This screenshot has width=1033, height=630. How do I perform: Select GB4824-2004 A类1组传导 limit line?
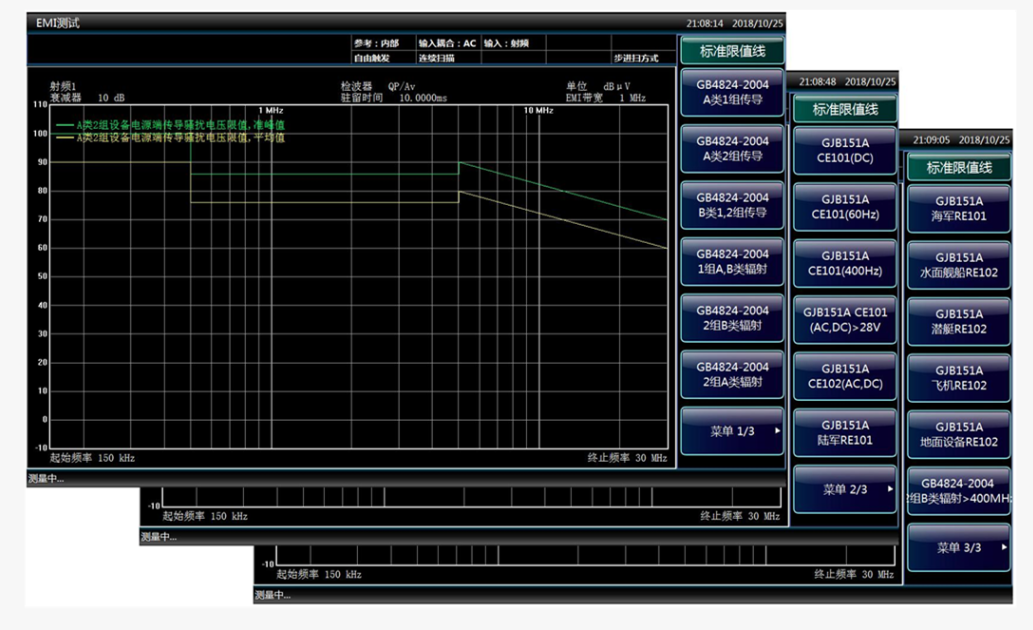732,92
